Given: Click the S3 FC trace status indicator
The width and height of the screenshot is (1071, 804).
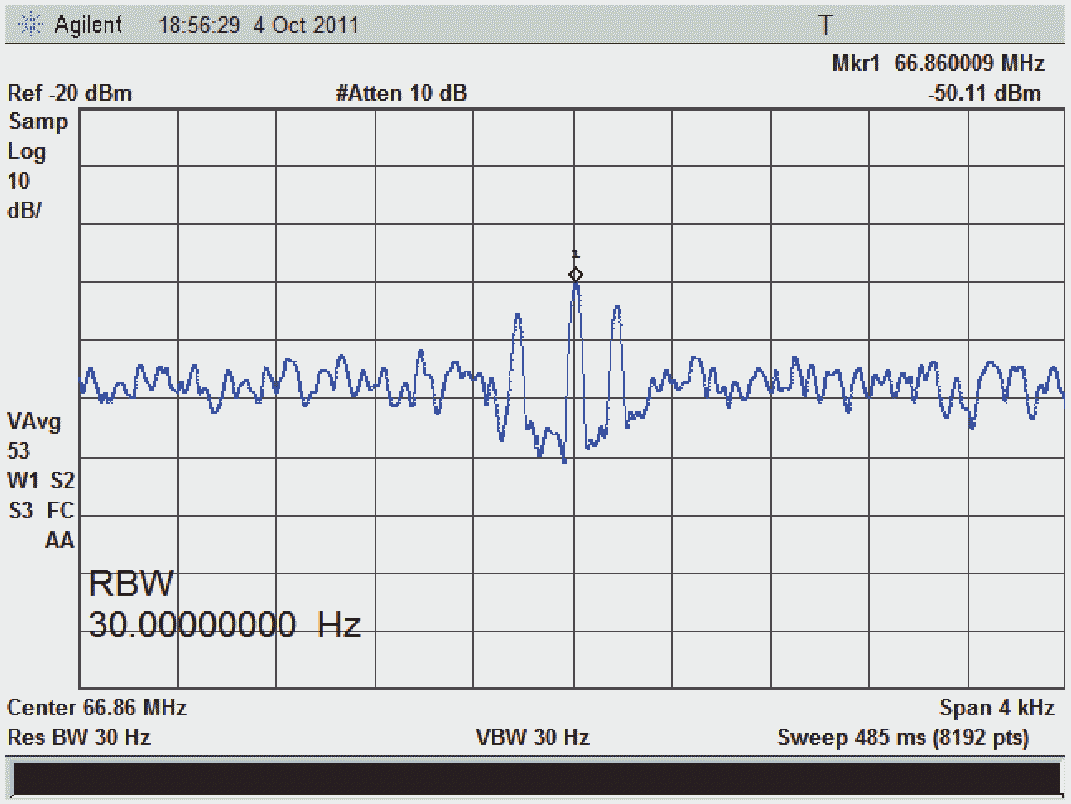Looking at the screenshot, I should 40,510.
